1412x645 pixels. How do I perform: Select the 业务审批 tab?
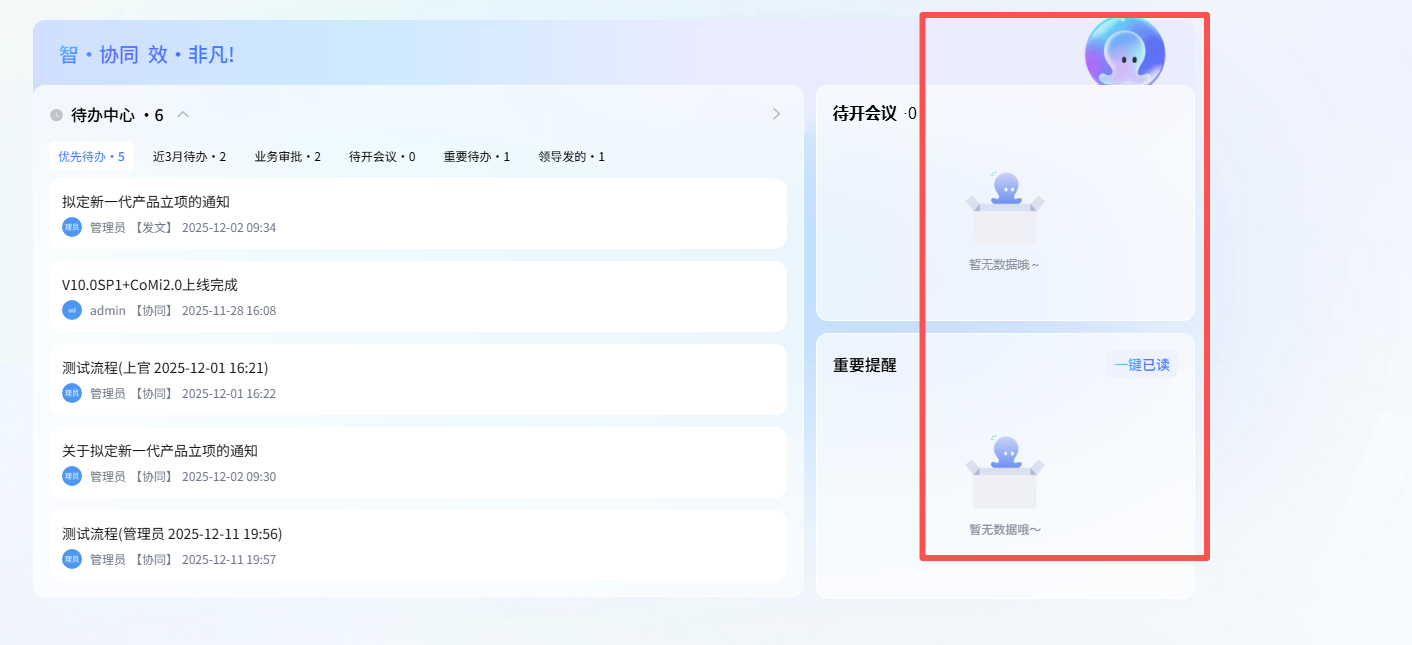[287, 157]
